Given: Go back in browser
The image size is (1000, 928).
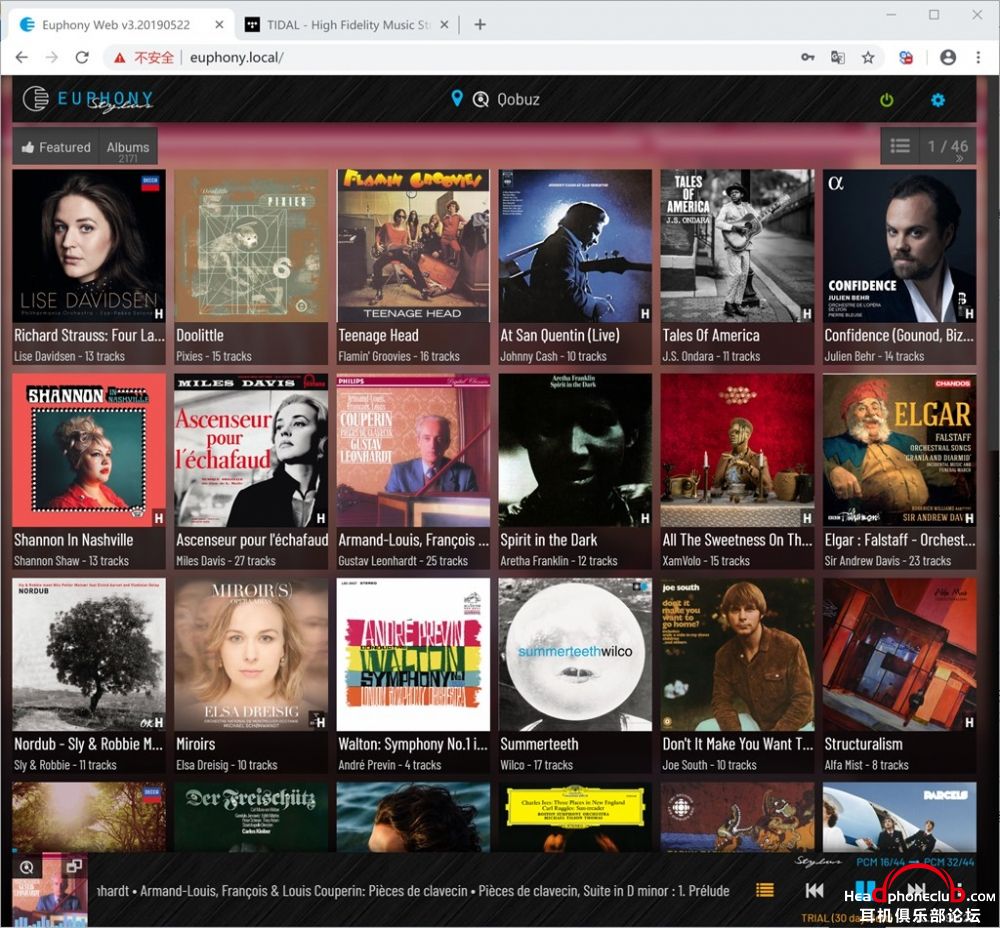Looking at the screenshot, I should (22, 57).
